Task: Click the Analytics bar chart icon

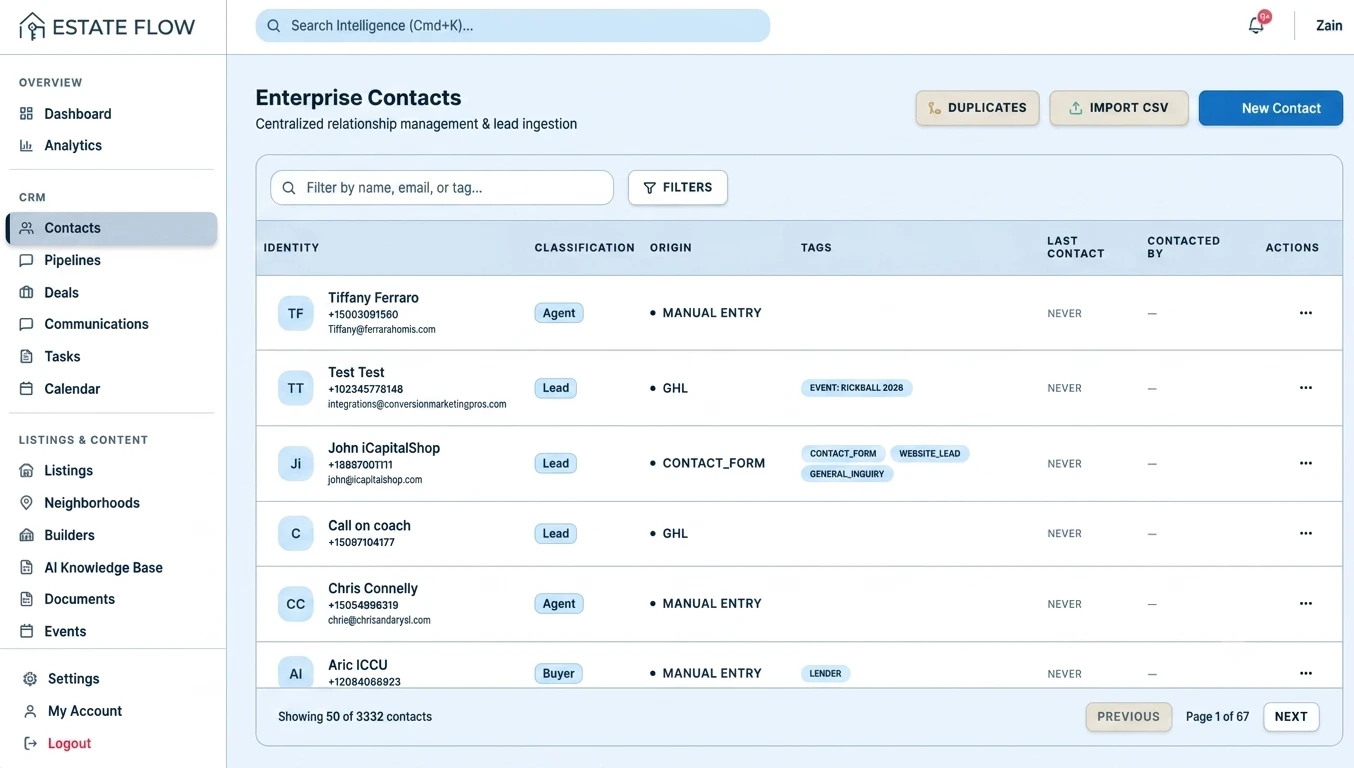Action: point(27,146)
